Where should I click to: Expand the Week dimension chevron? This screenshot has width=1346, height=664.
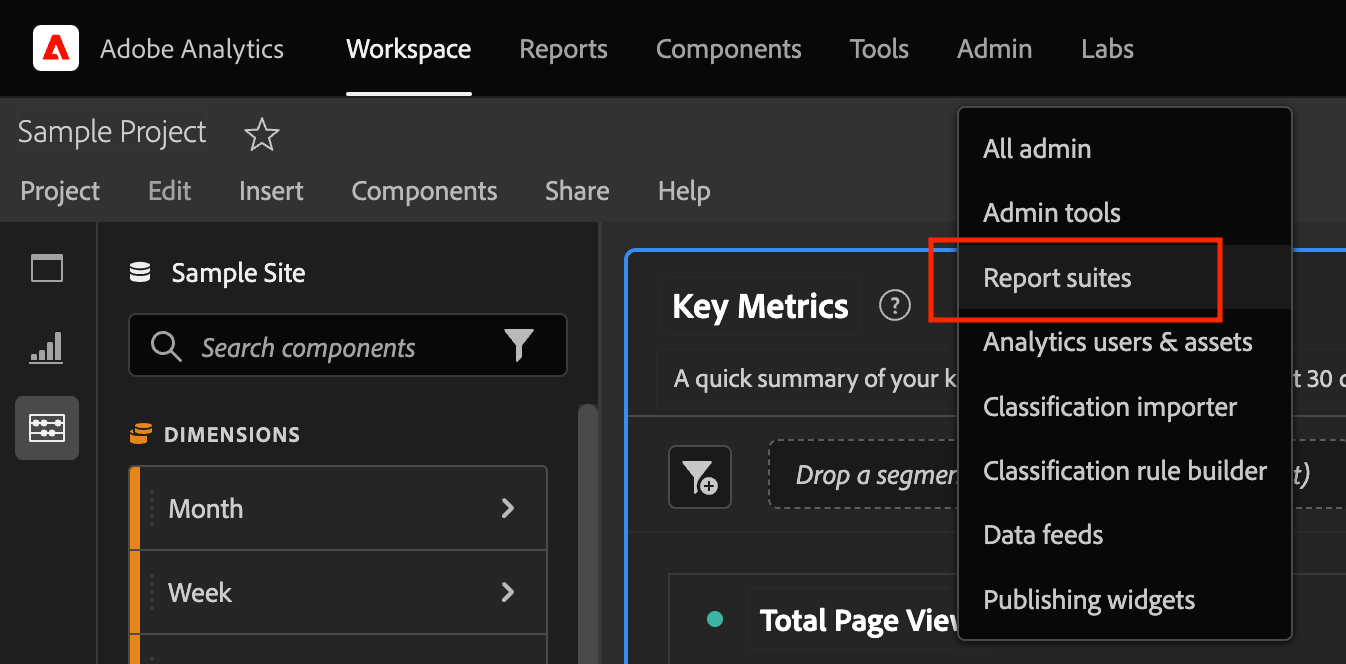click(508, 592)
